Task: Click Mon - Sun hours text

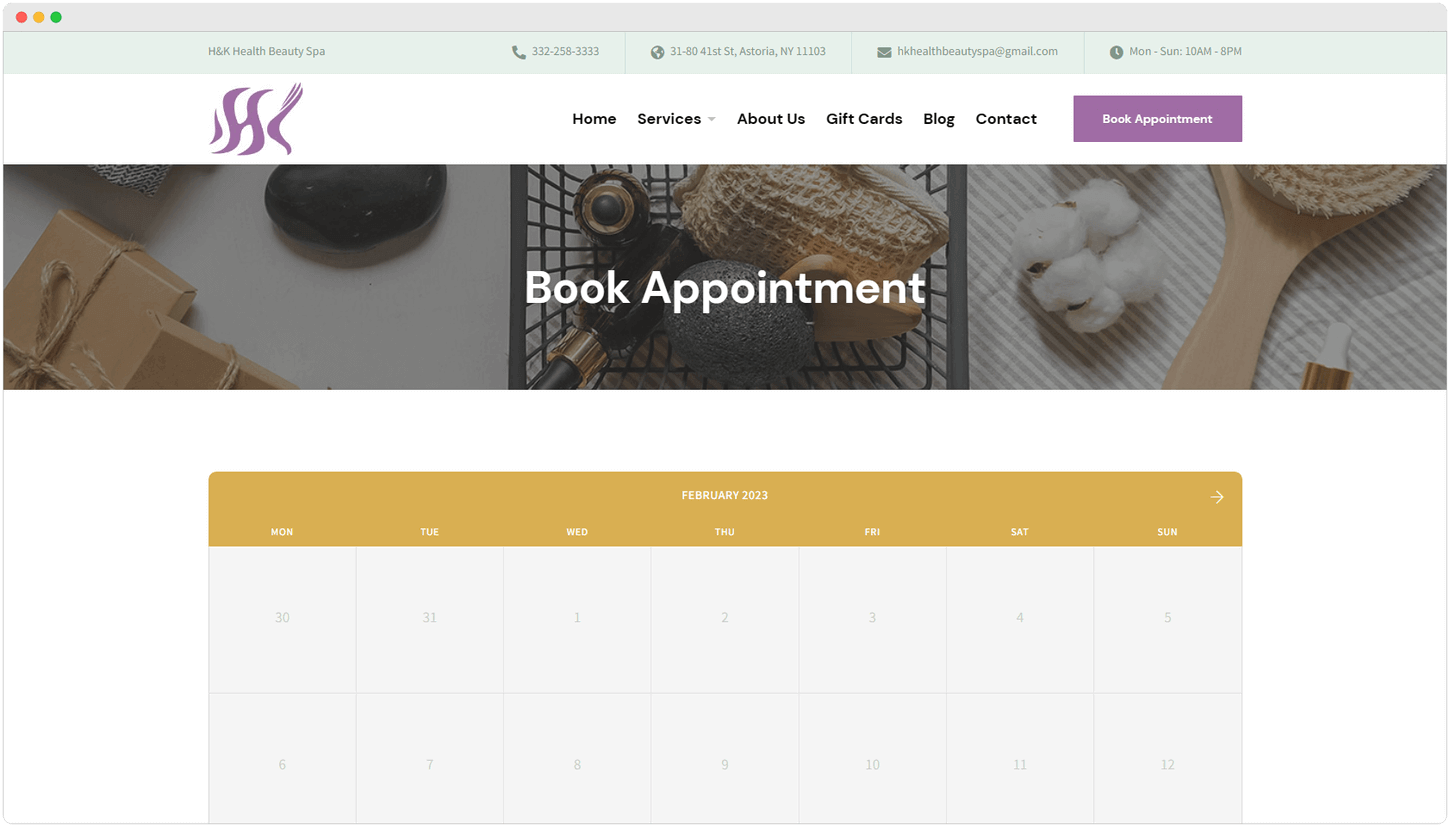Action: click(x=1185, y=51)
